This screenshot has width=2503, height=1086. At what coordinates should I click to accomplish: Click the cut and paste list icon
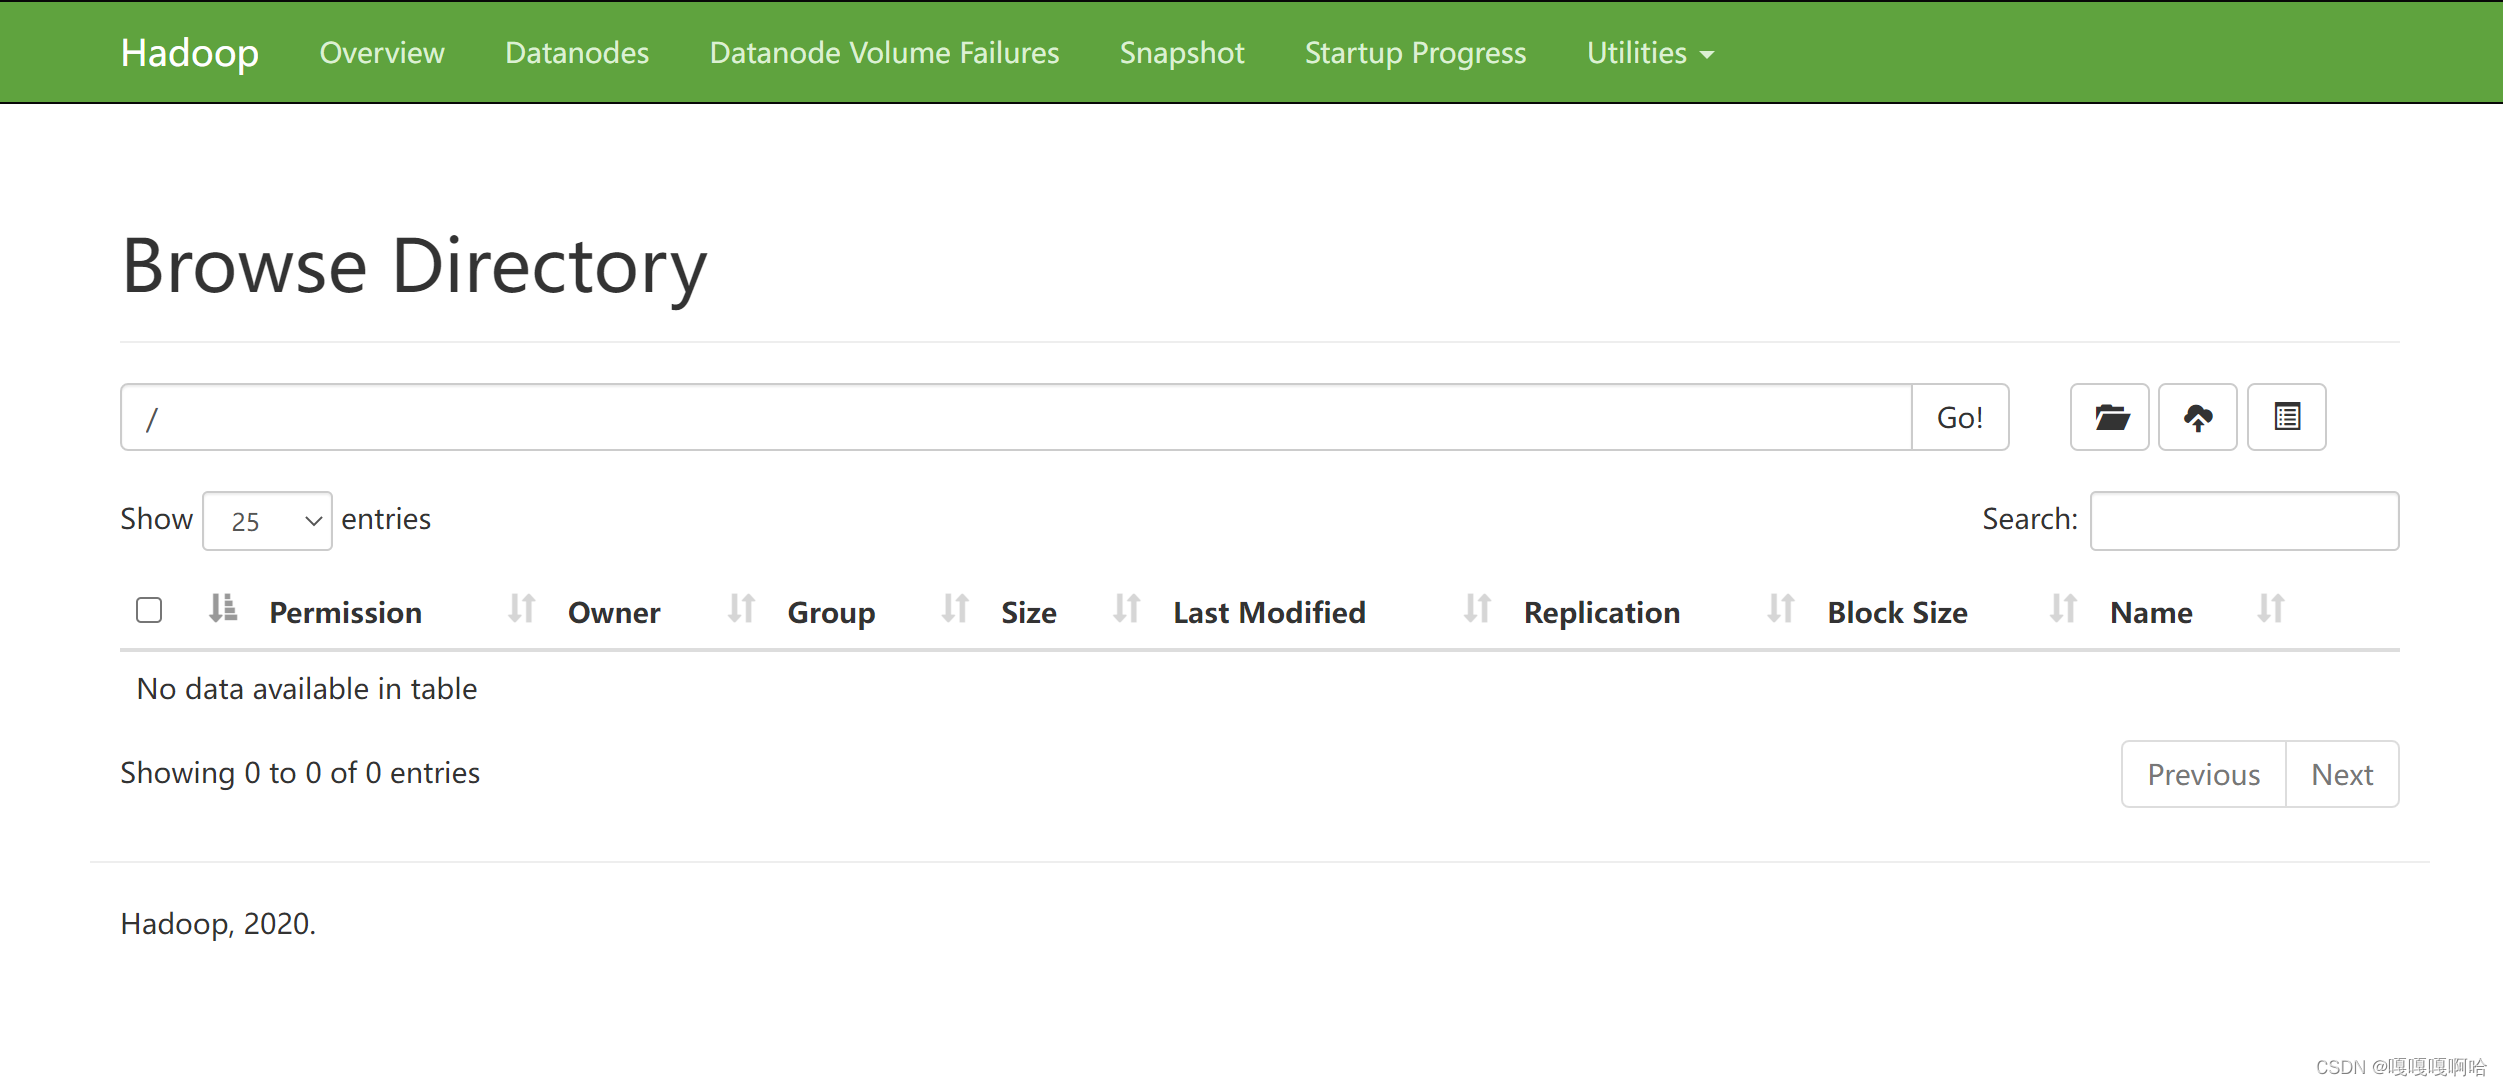pos(2286,417)
